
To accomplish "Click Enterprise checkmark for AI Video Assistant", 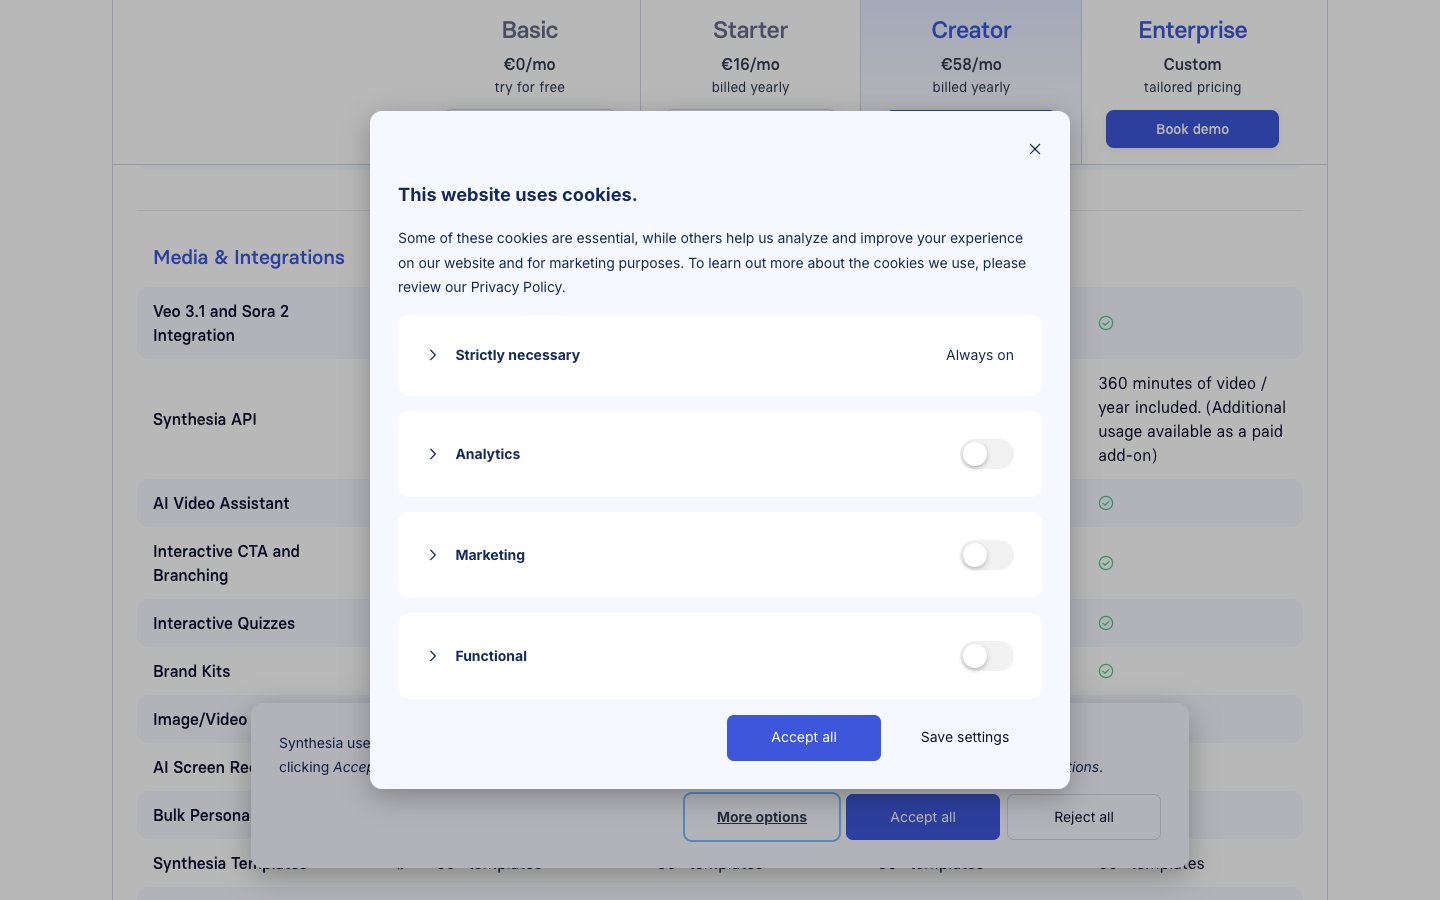I will coord(1106,503).
